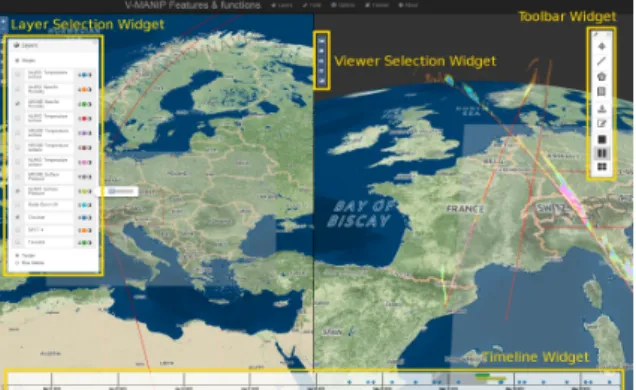Screen dimensions: 636x390
Task: Click the SPOT 4 layer name
Action: [36, 230]
